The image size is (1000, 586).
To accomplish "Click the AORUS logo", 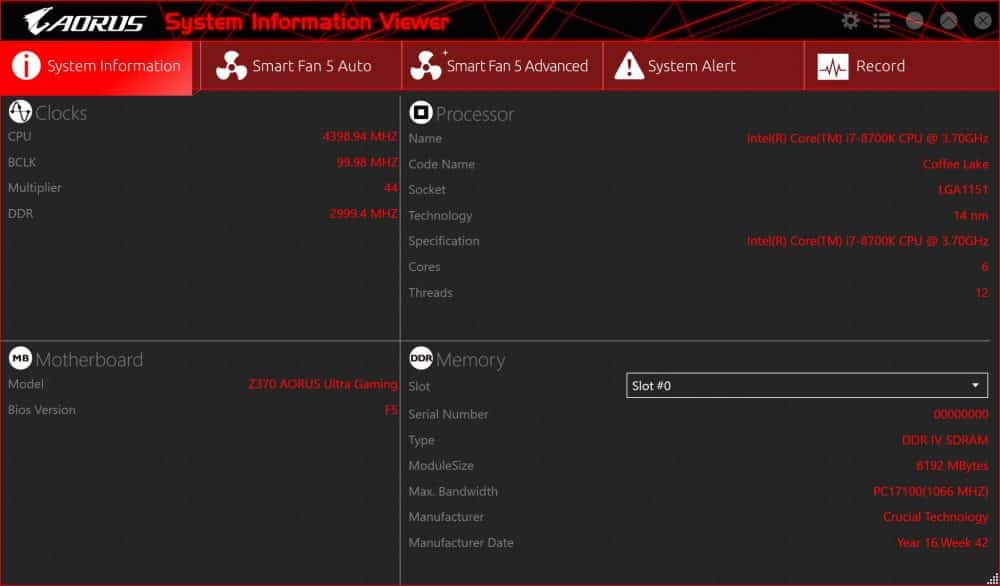I will pyautogui.click(x=85, y=21).
